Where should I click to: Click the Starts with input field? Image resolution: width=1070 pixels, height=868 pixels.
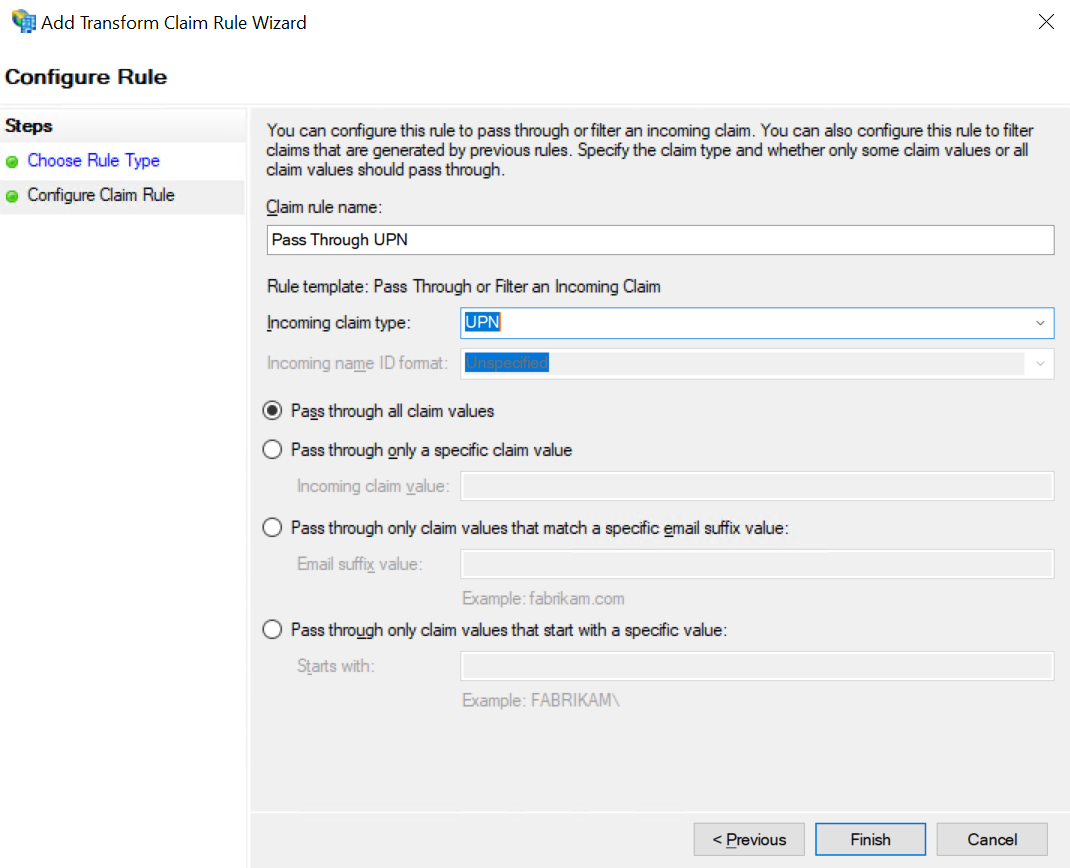pyautogui.click(x=756, y=666)
